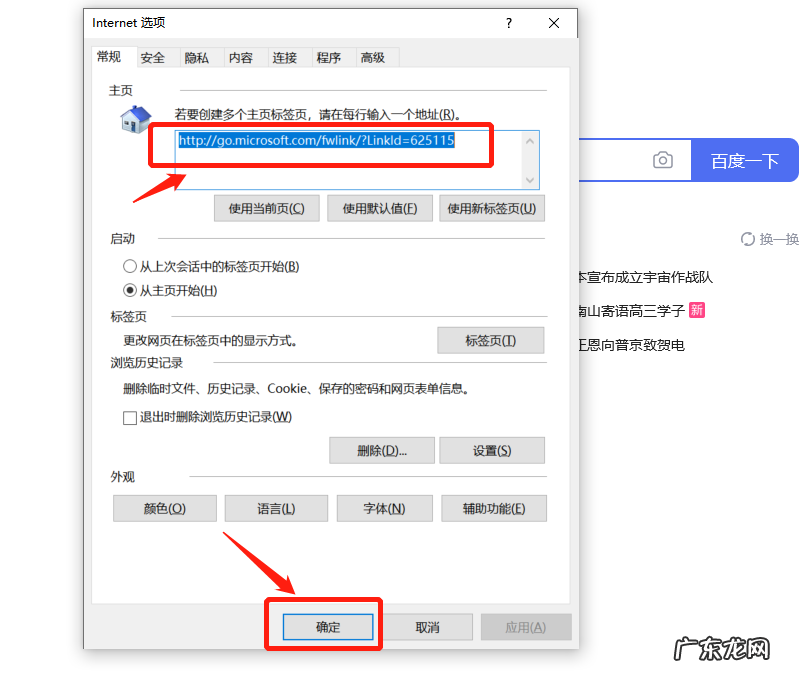Click the 百度一下 search button
Screen dimensions: 808x678
[x=745, y=160]
